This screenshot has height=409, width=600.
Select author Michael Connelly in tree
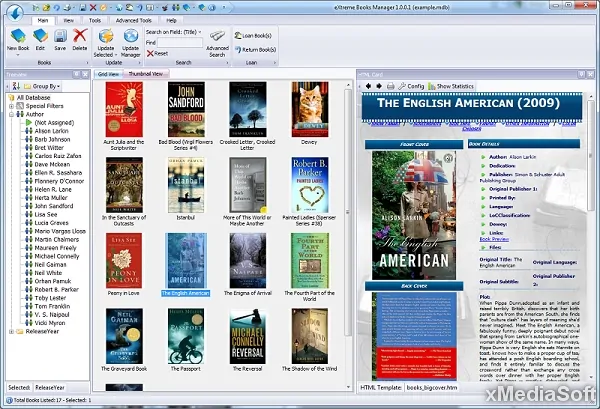[57, 256]
